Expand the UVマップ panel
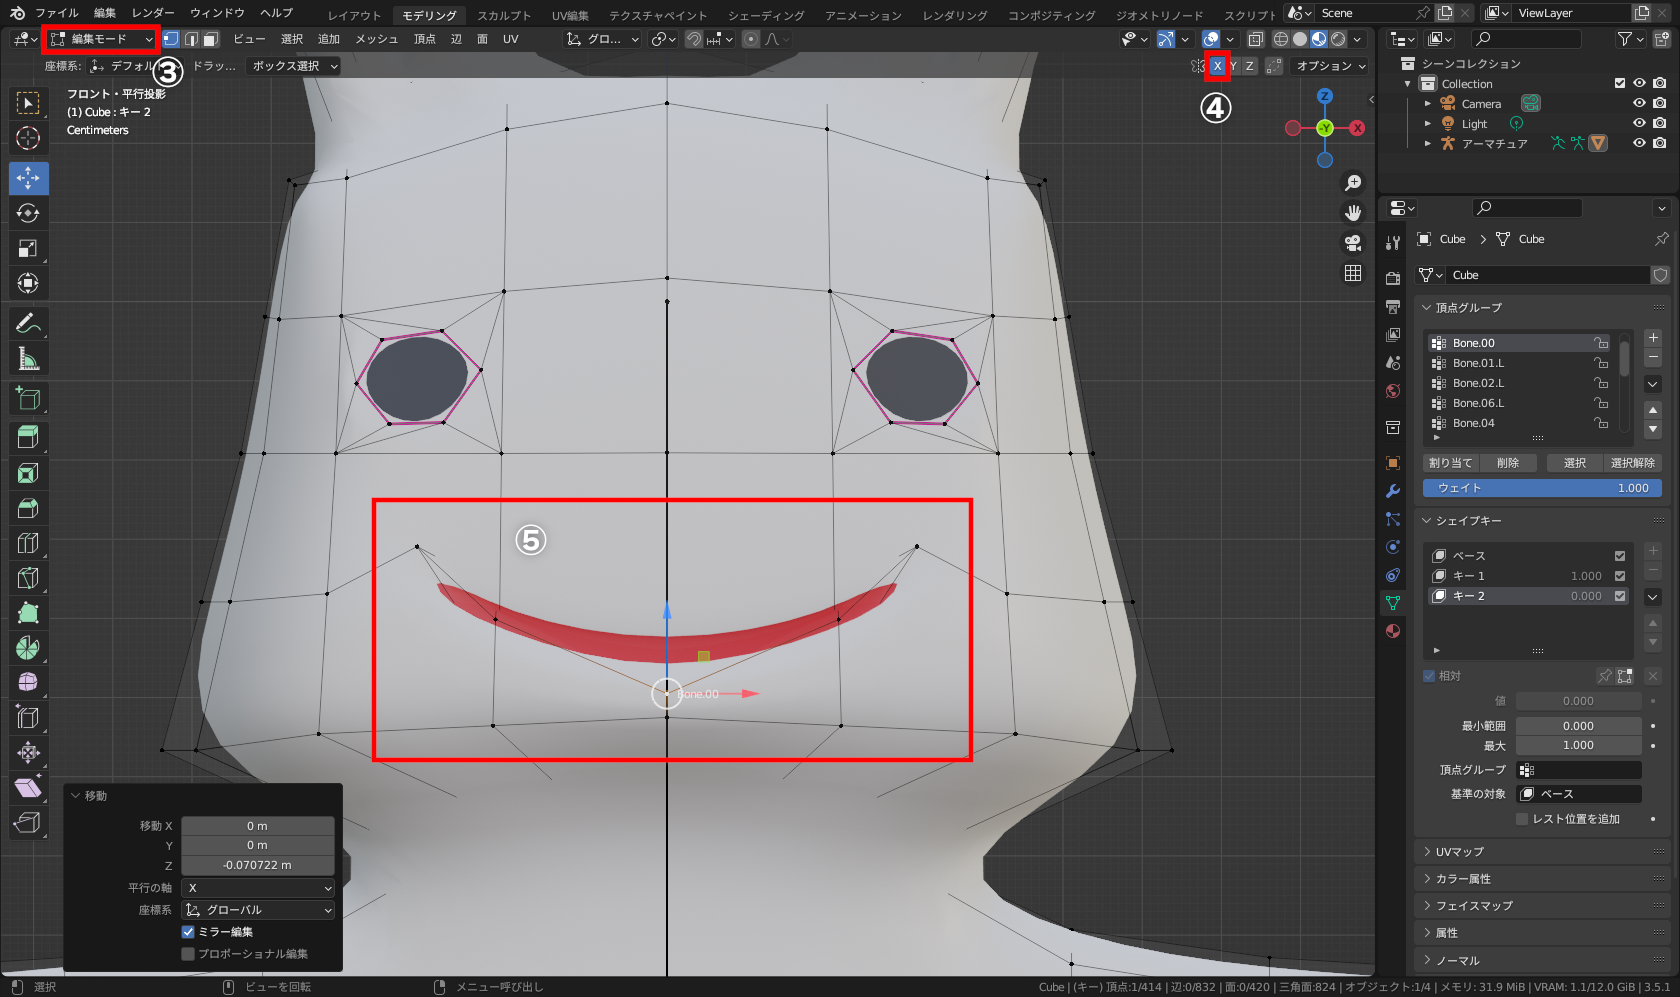Viewport: 1680px width, 997px height. click(1460, 852)
